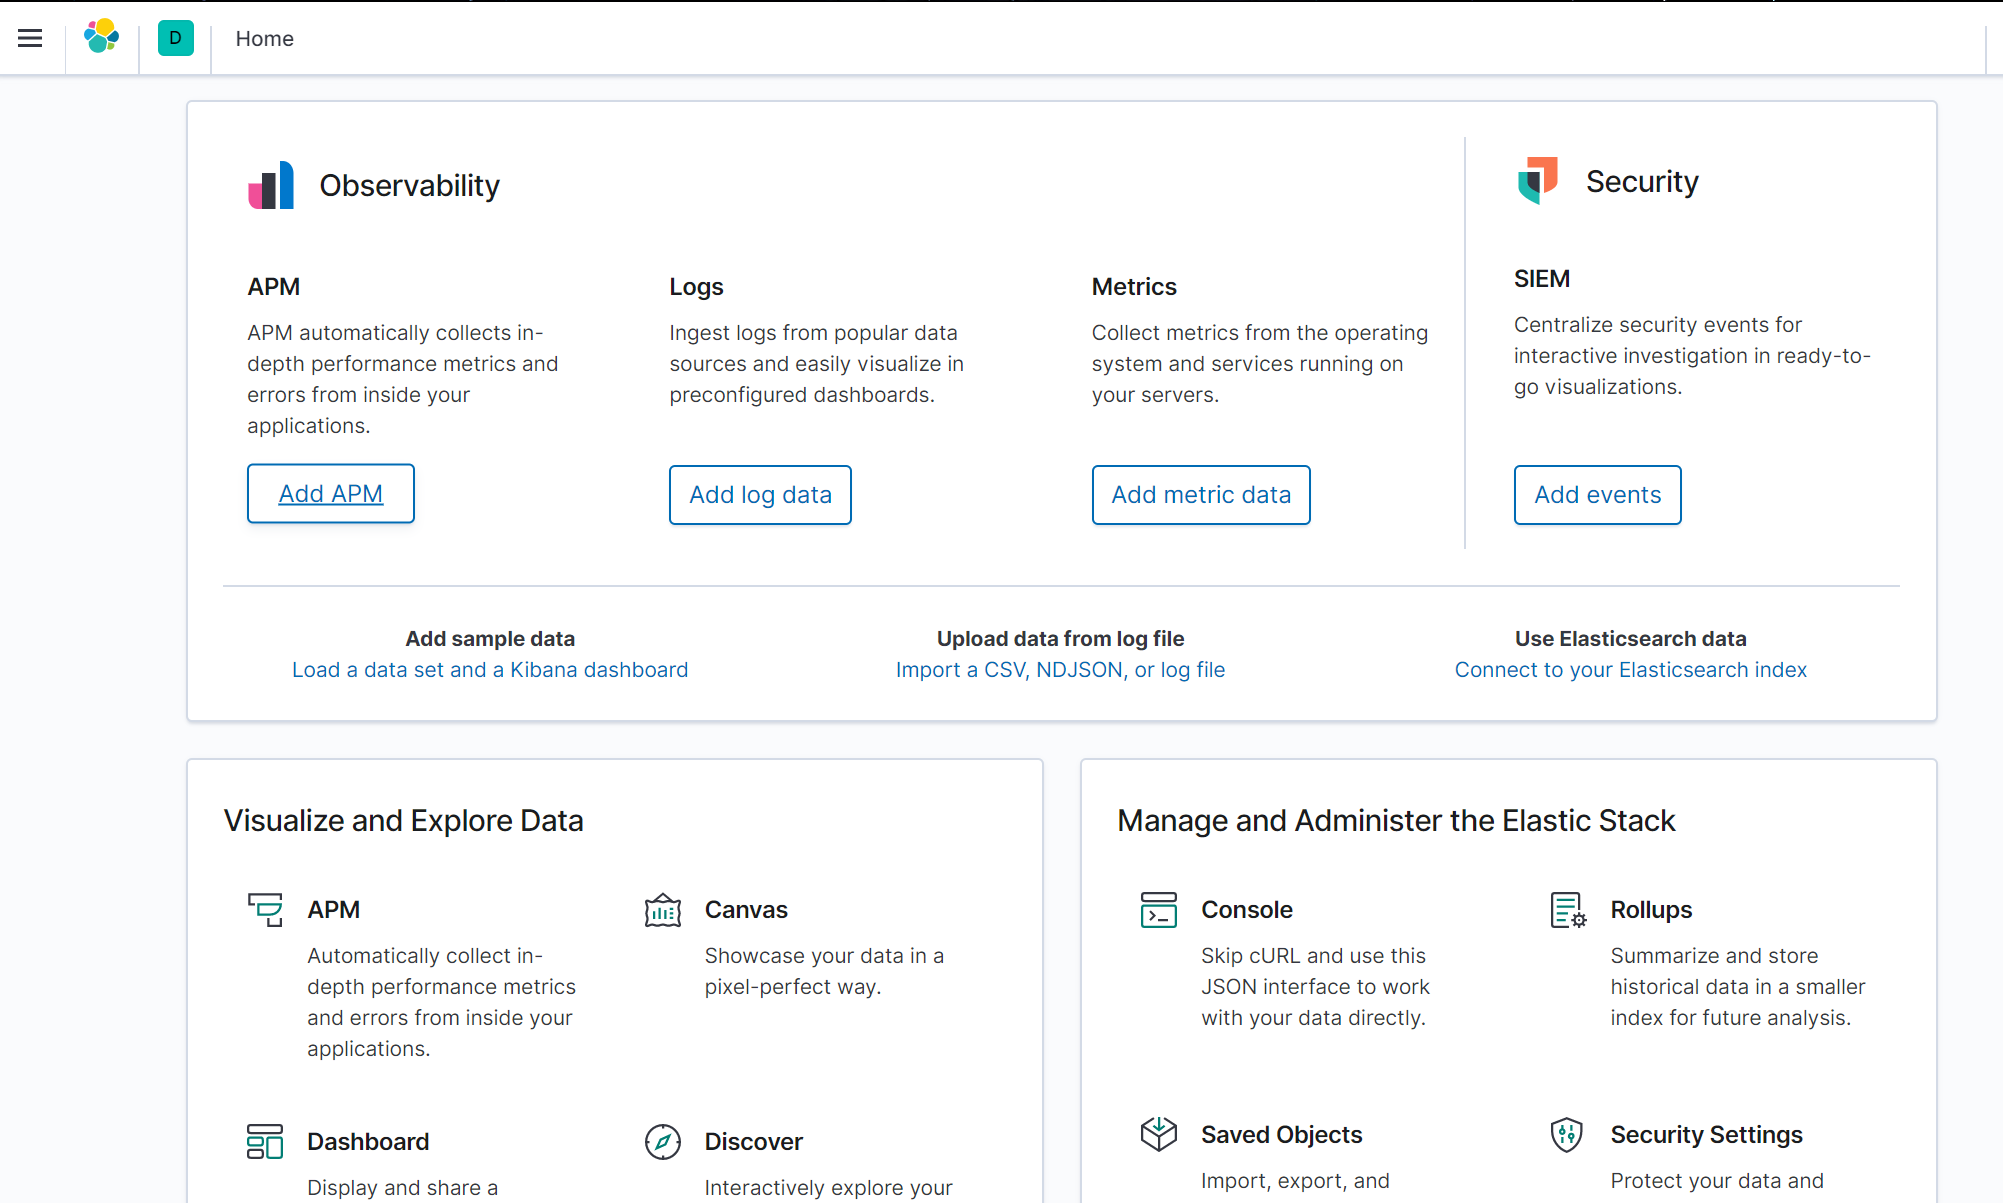The height and width of the screenshot is (1203, 2003).
Task: Open Canvas via its icon
Action: (x=662, y=910)
